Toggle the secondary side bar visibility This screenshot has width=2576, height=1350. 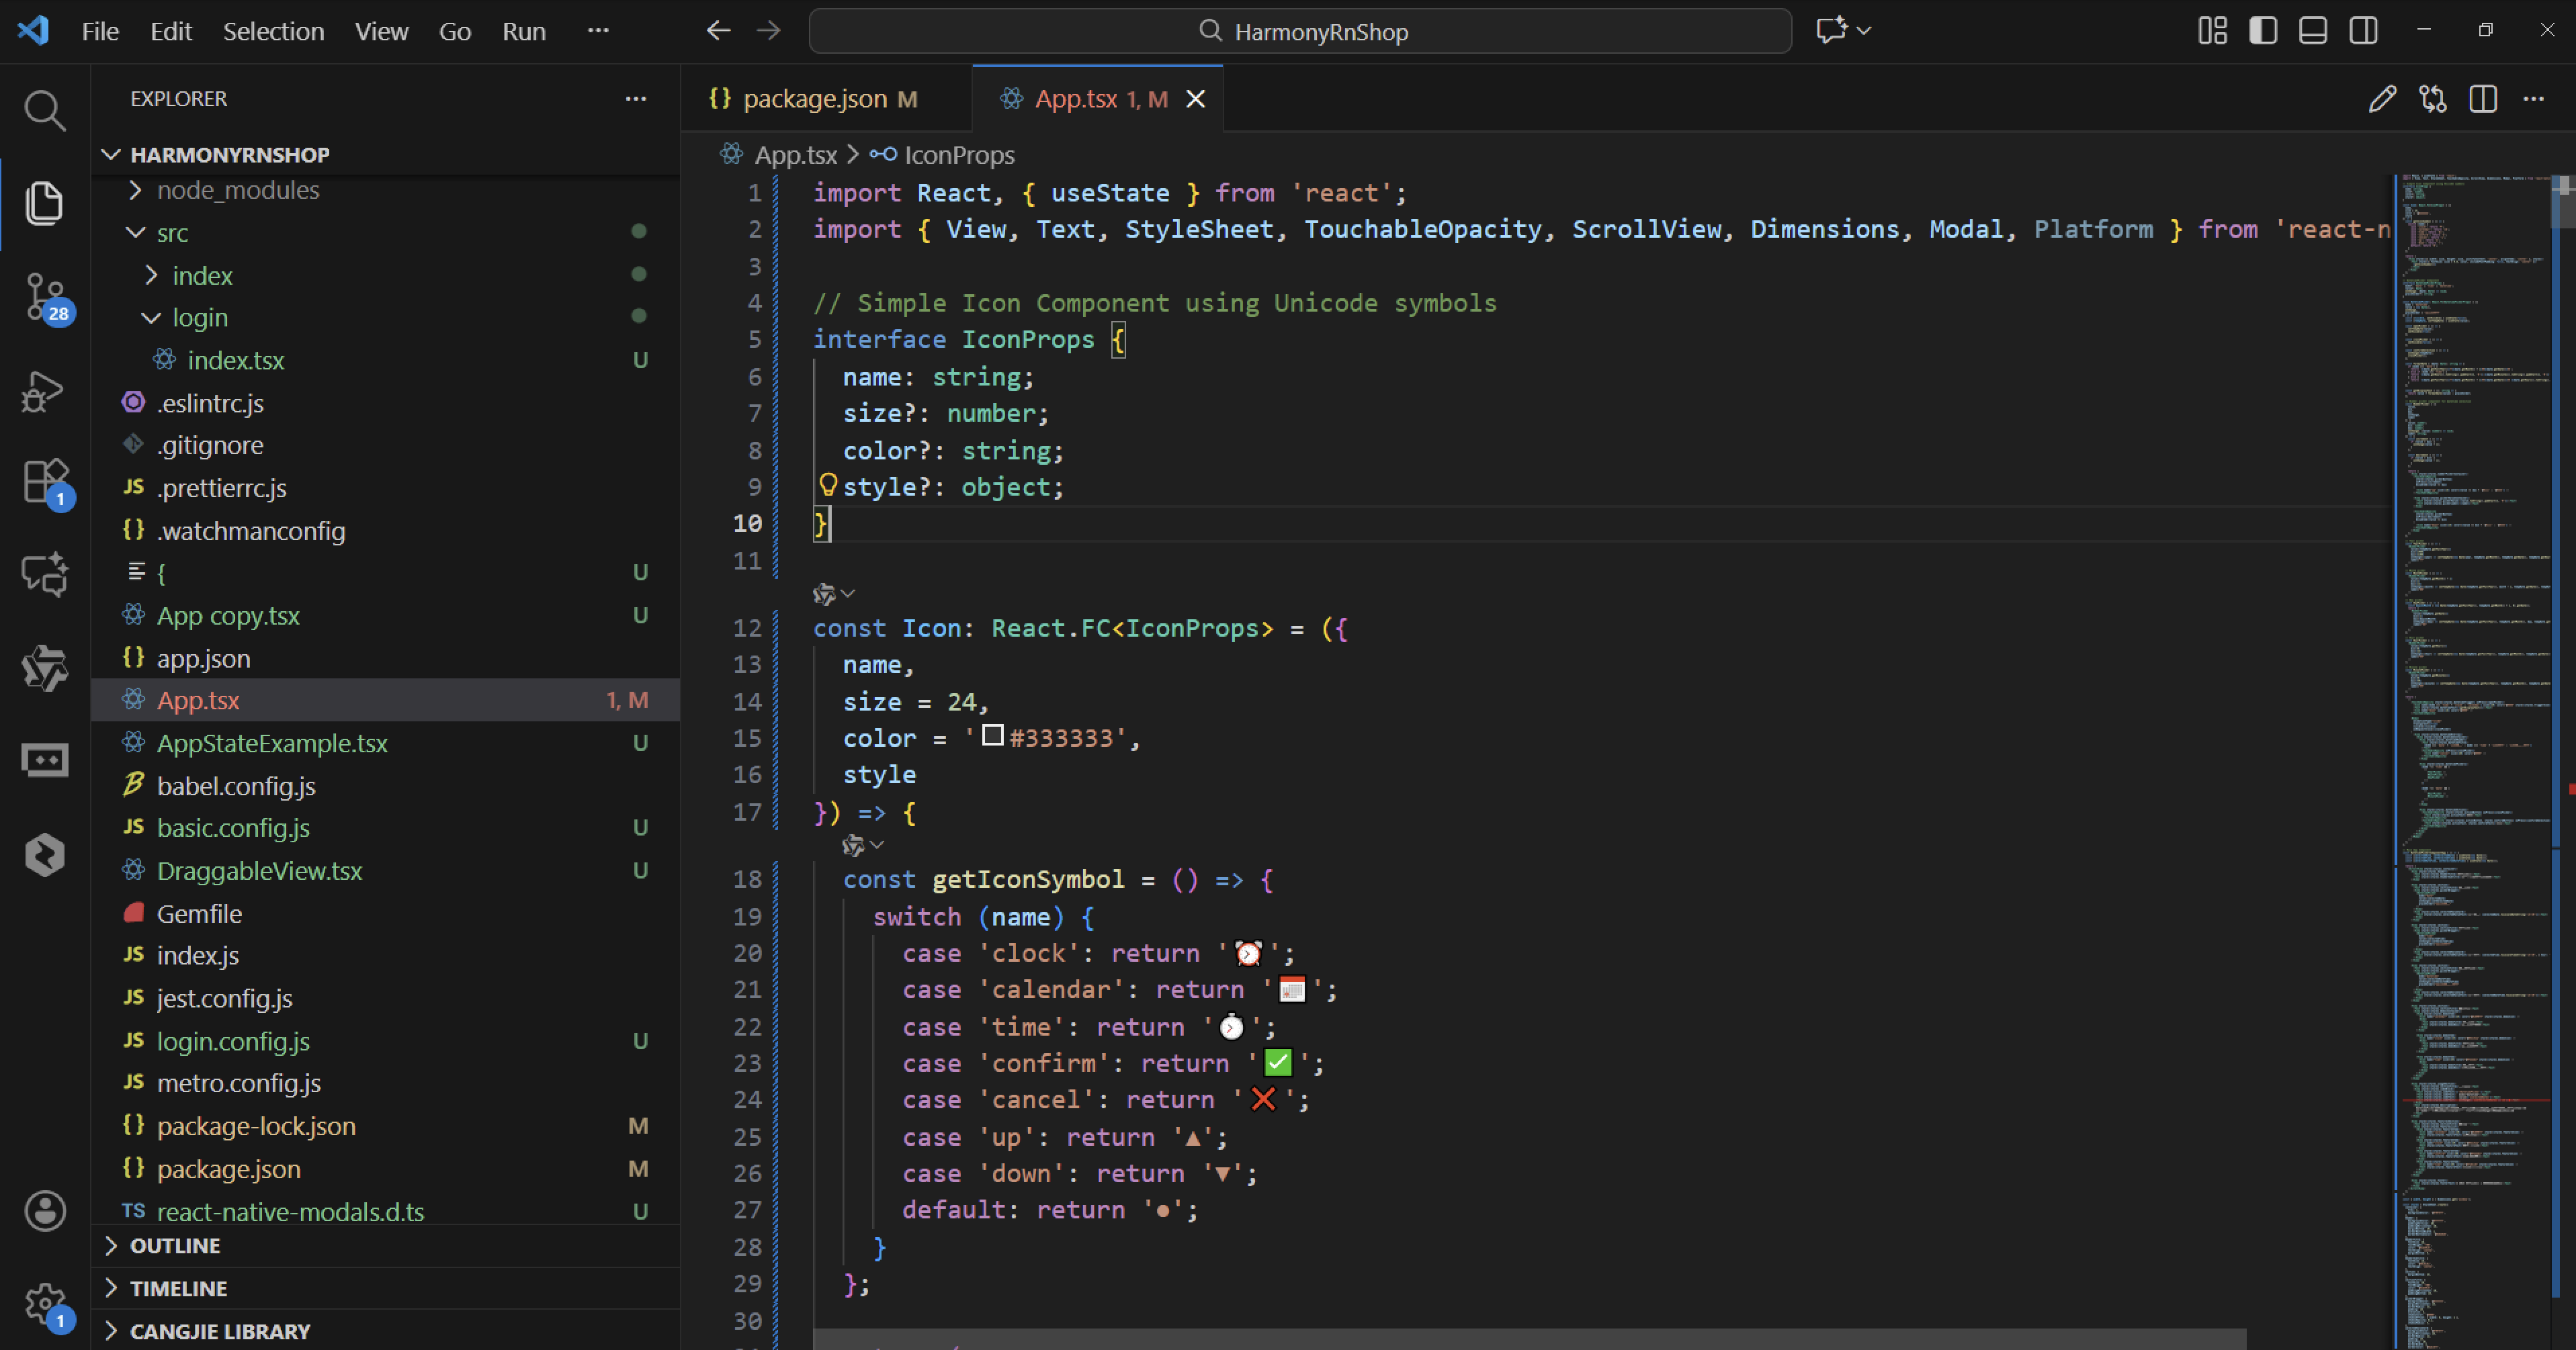point(2364,31)
